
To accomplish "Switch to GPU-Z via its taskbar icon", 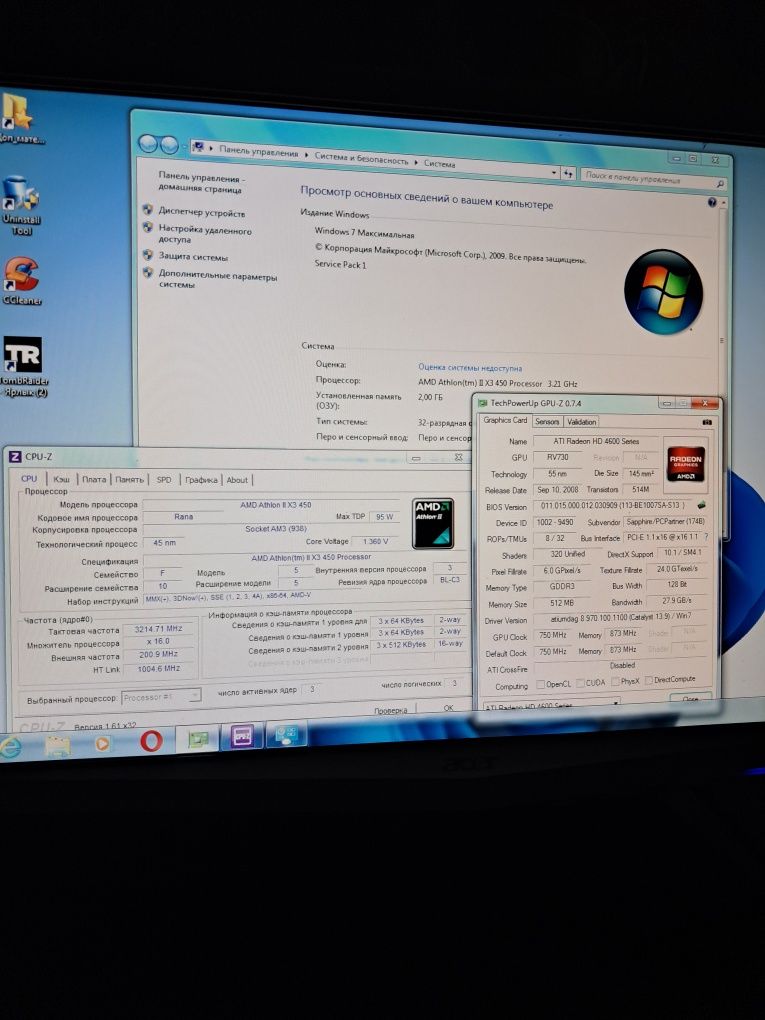I will pyautogui.click(x=198, y=739).
